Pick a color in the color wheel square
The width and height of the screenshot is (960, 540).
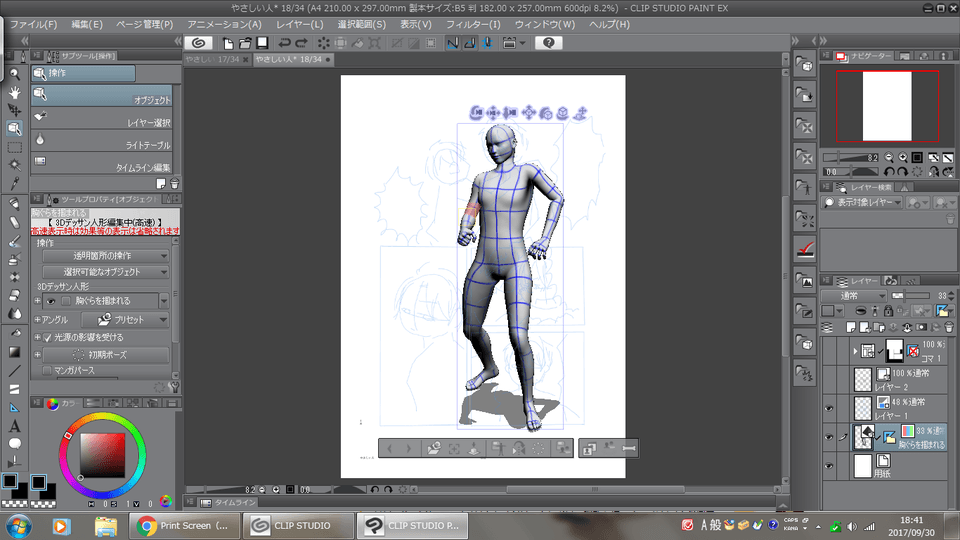click(102, 454)
